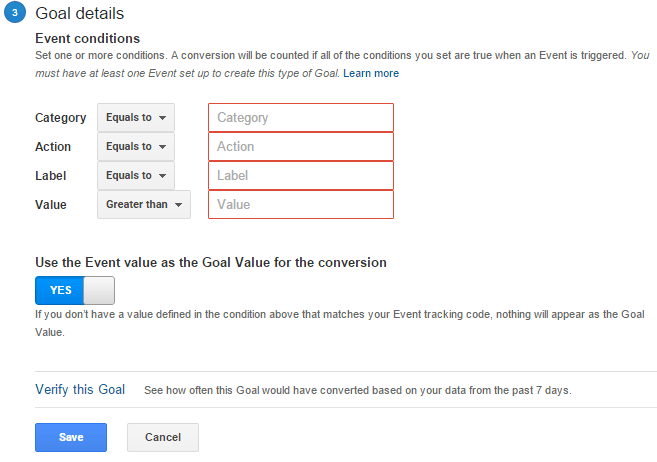The width and height of the screenshot is (657, 462).
Task: Click the Goal details heading
Action: click(x=80, y=13)
